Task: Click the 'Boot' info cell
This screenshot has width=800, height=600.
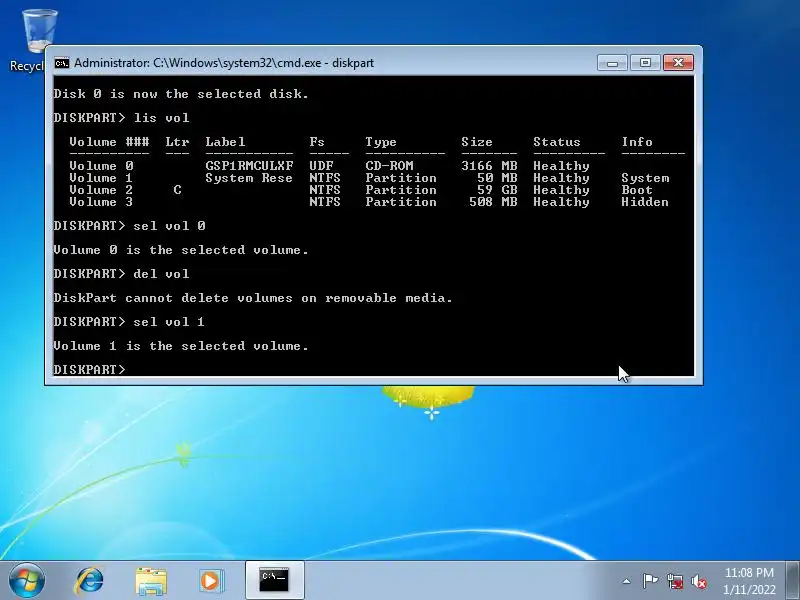Action: pos(637,190)
